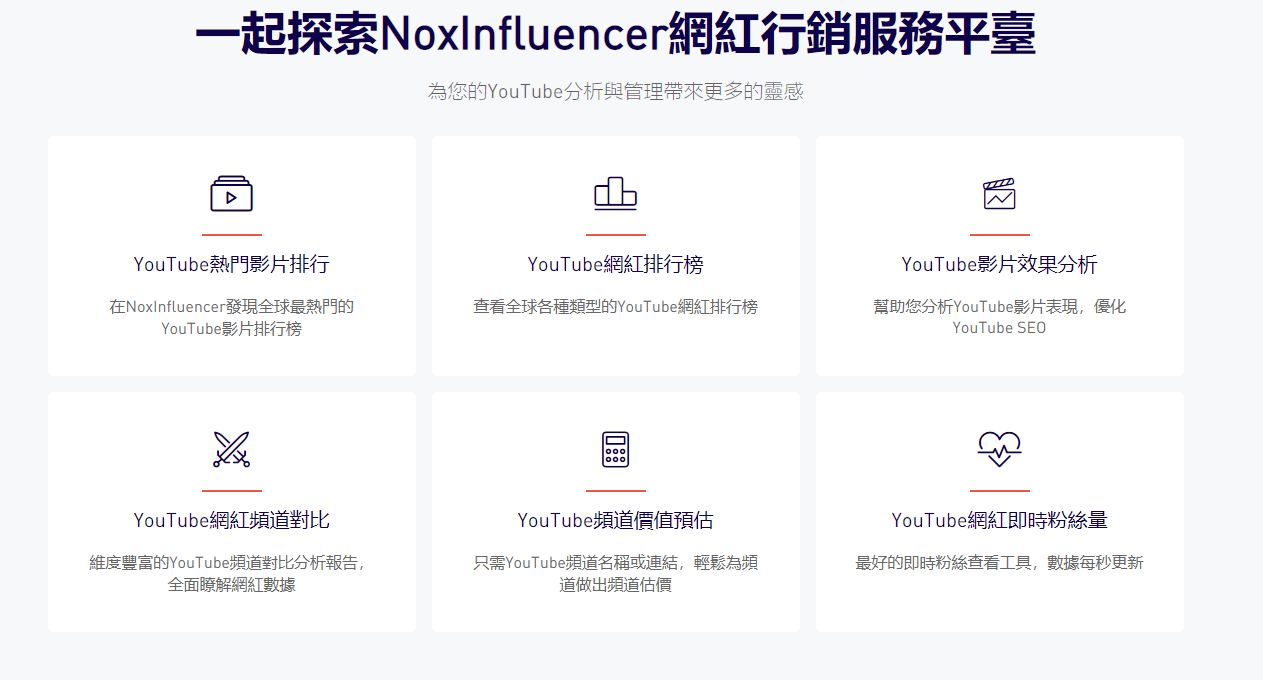
Task: Click the heartbeat icon for YouTube網紅即時粉絲量
Action: coord(999,450)
